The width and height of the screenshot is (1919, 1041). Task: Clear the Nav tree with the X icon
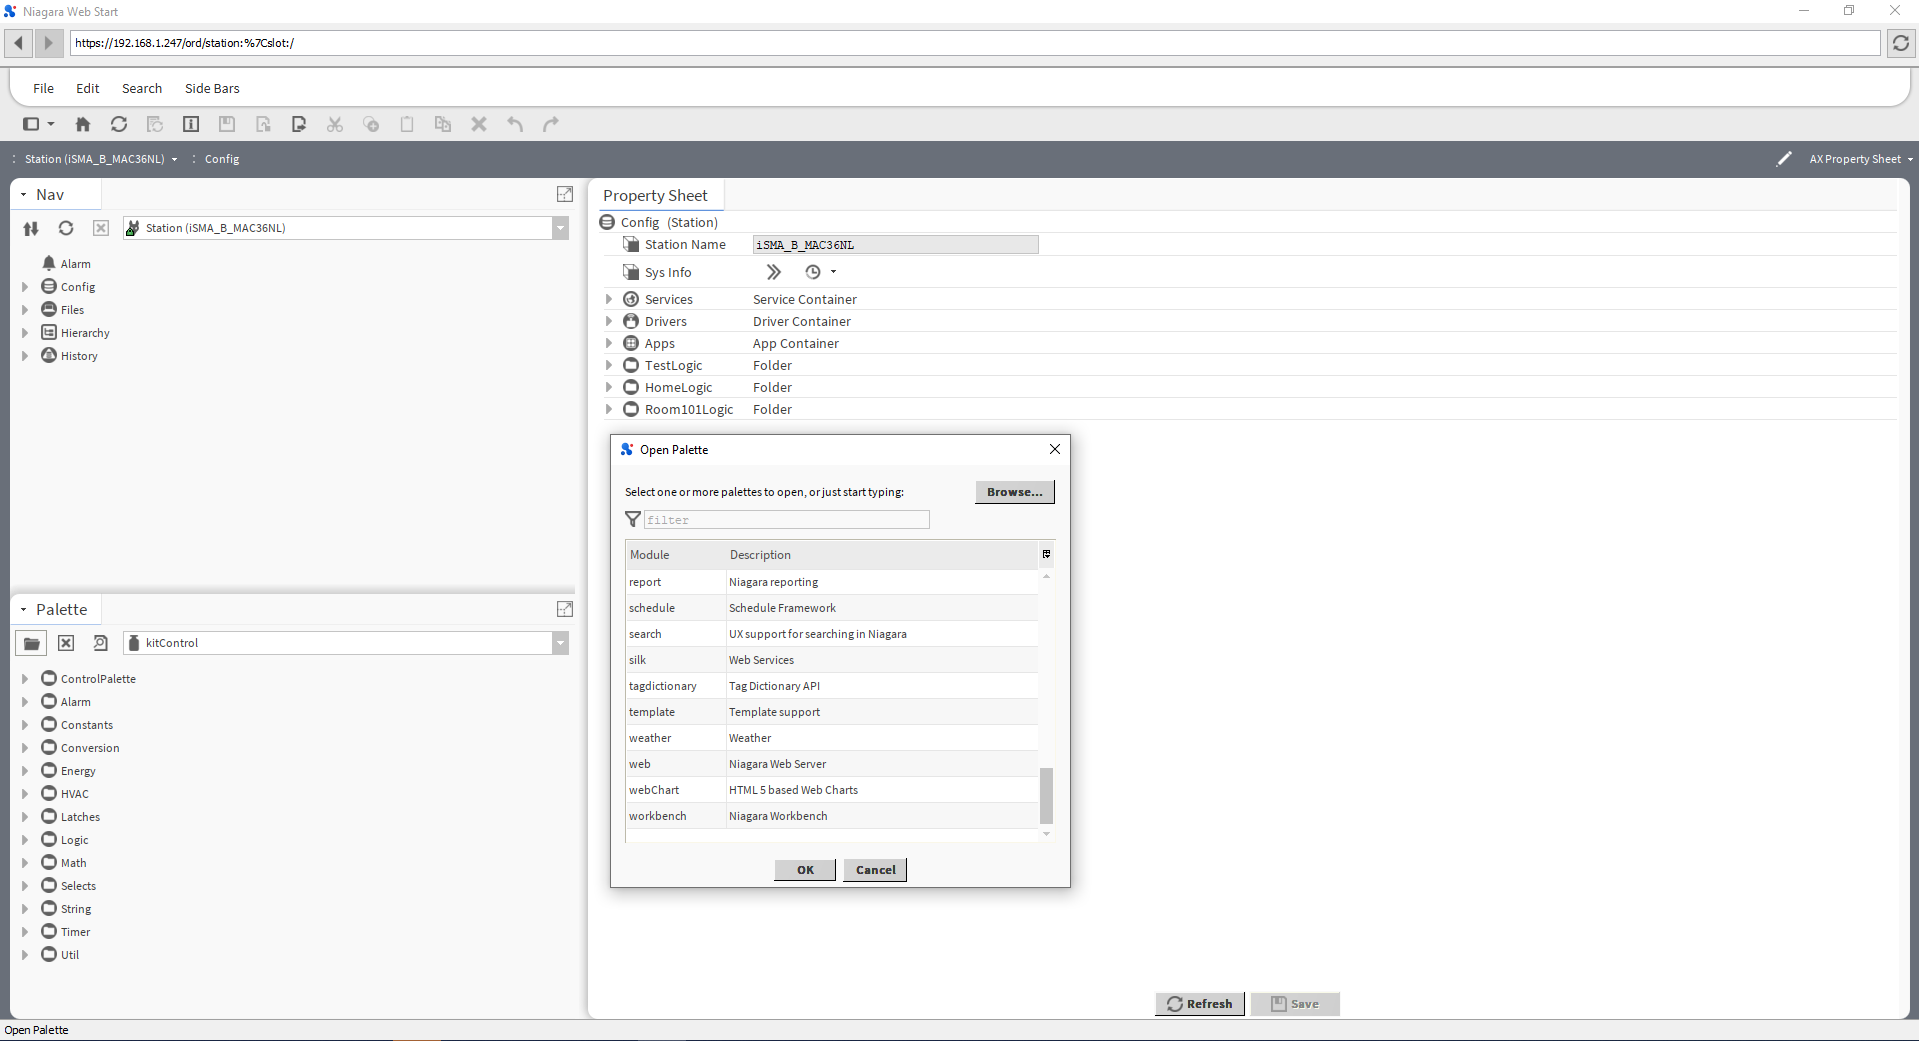[101, 229]
